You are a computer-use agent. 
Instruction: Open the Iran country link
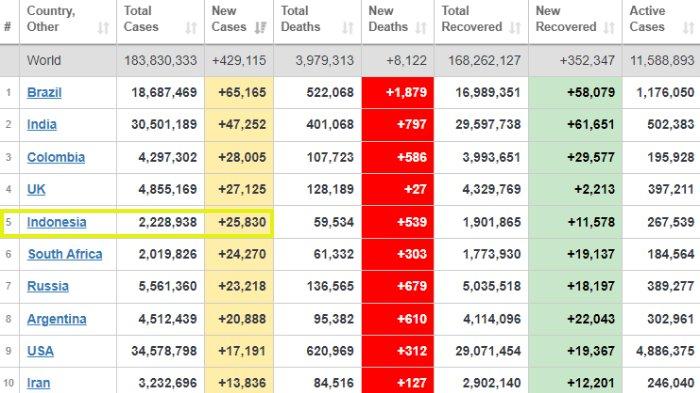point(38,383)
